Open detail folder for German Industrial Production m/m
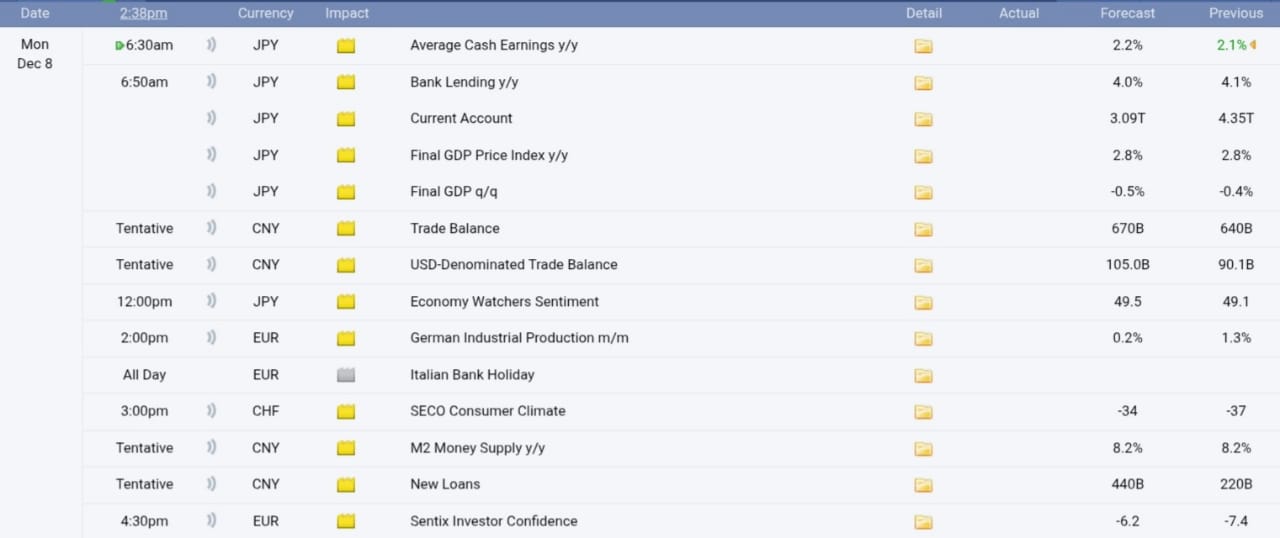The width and height of the screenshot is (1280, 538). [923, 339]
